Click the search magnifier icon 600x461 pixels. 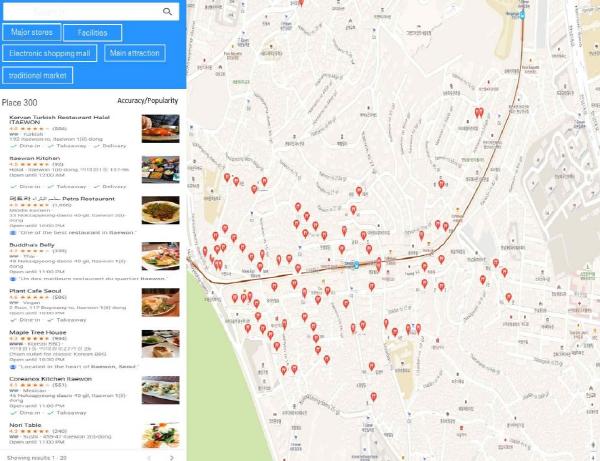(x=167, y=11)
